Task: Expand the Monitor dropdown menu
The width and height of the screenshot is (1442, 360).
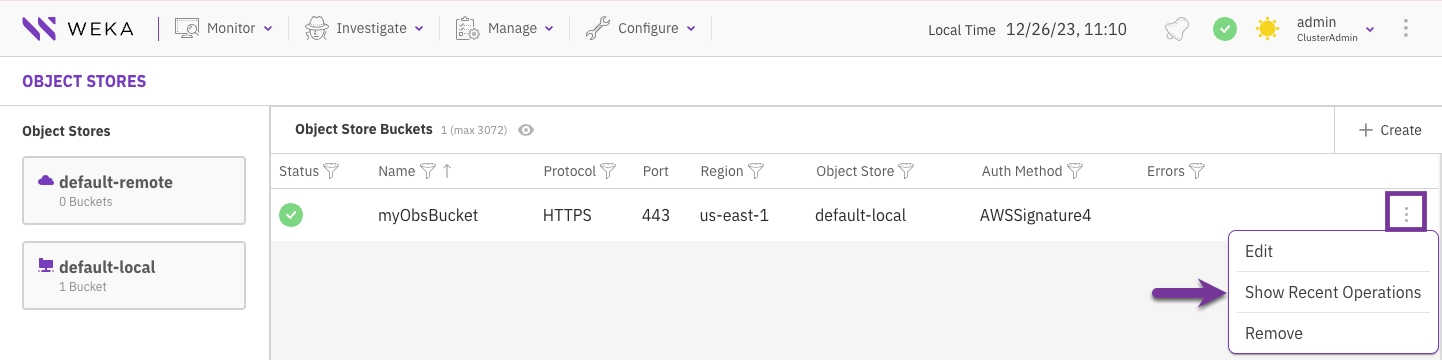Action: (x=224, y=29)
